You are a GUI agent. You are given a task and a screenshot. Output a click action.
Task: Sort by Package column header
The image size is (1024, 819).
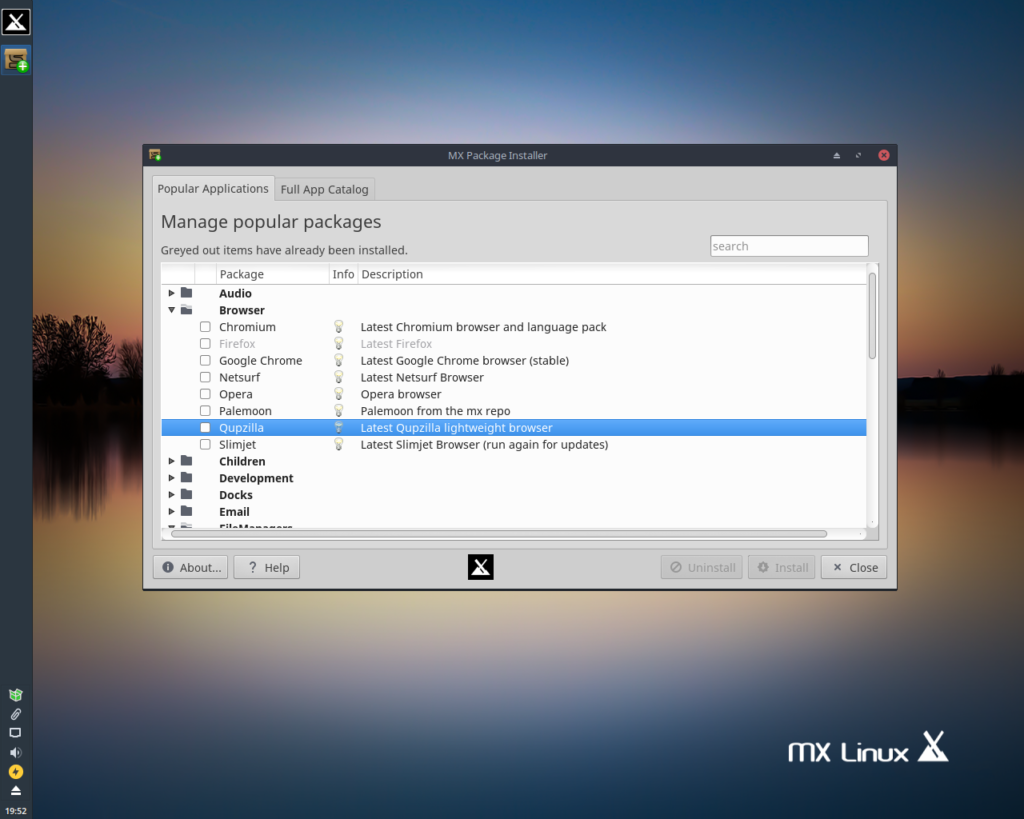tap(272, 274)
